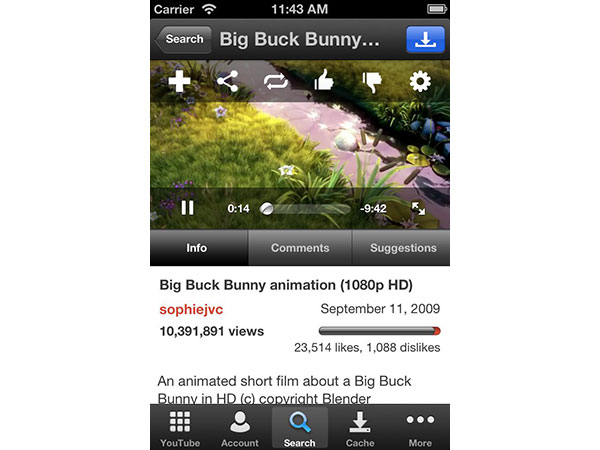This screenshot has width=600, height=450.
Task: Add video to playlist with plus icon
Action: (179, 81)
